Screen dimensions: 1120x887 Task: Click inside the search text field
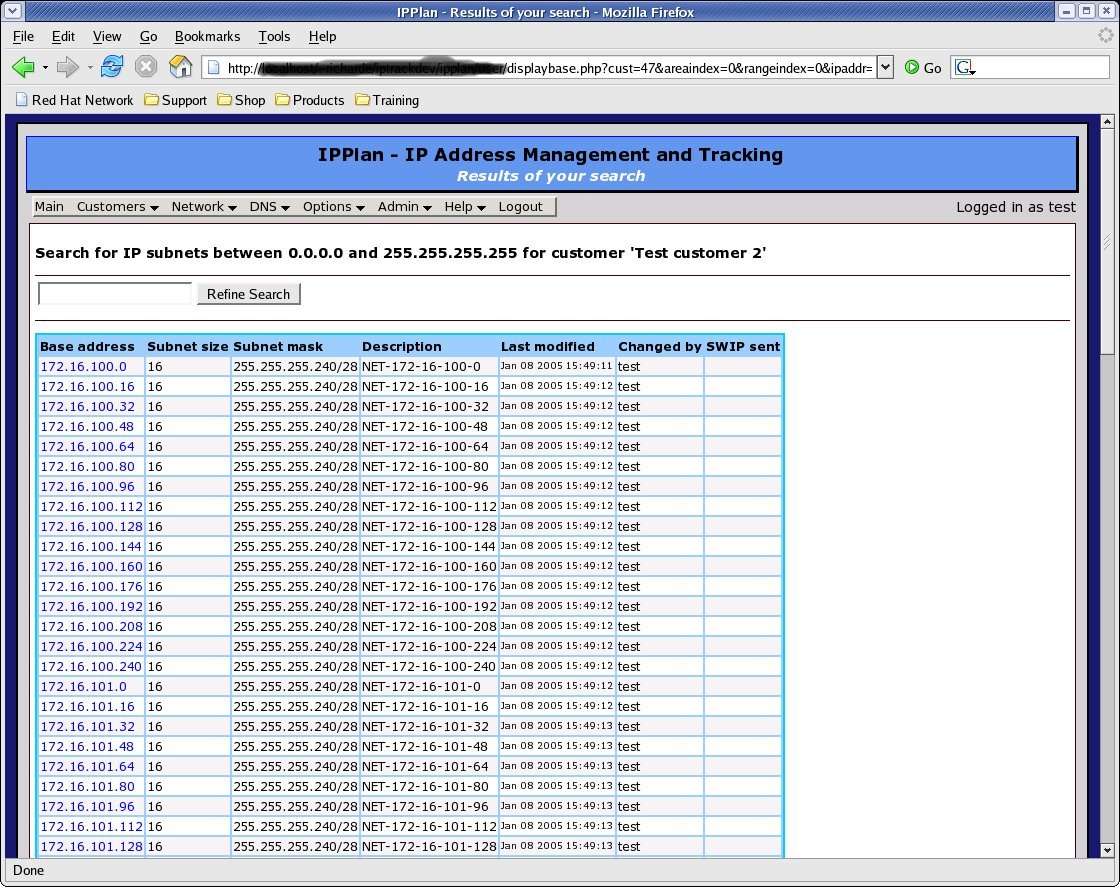[113, 293]
